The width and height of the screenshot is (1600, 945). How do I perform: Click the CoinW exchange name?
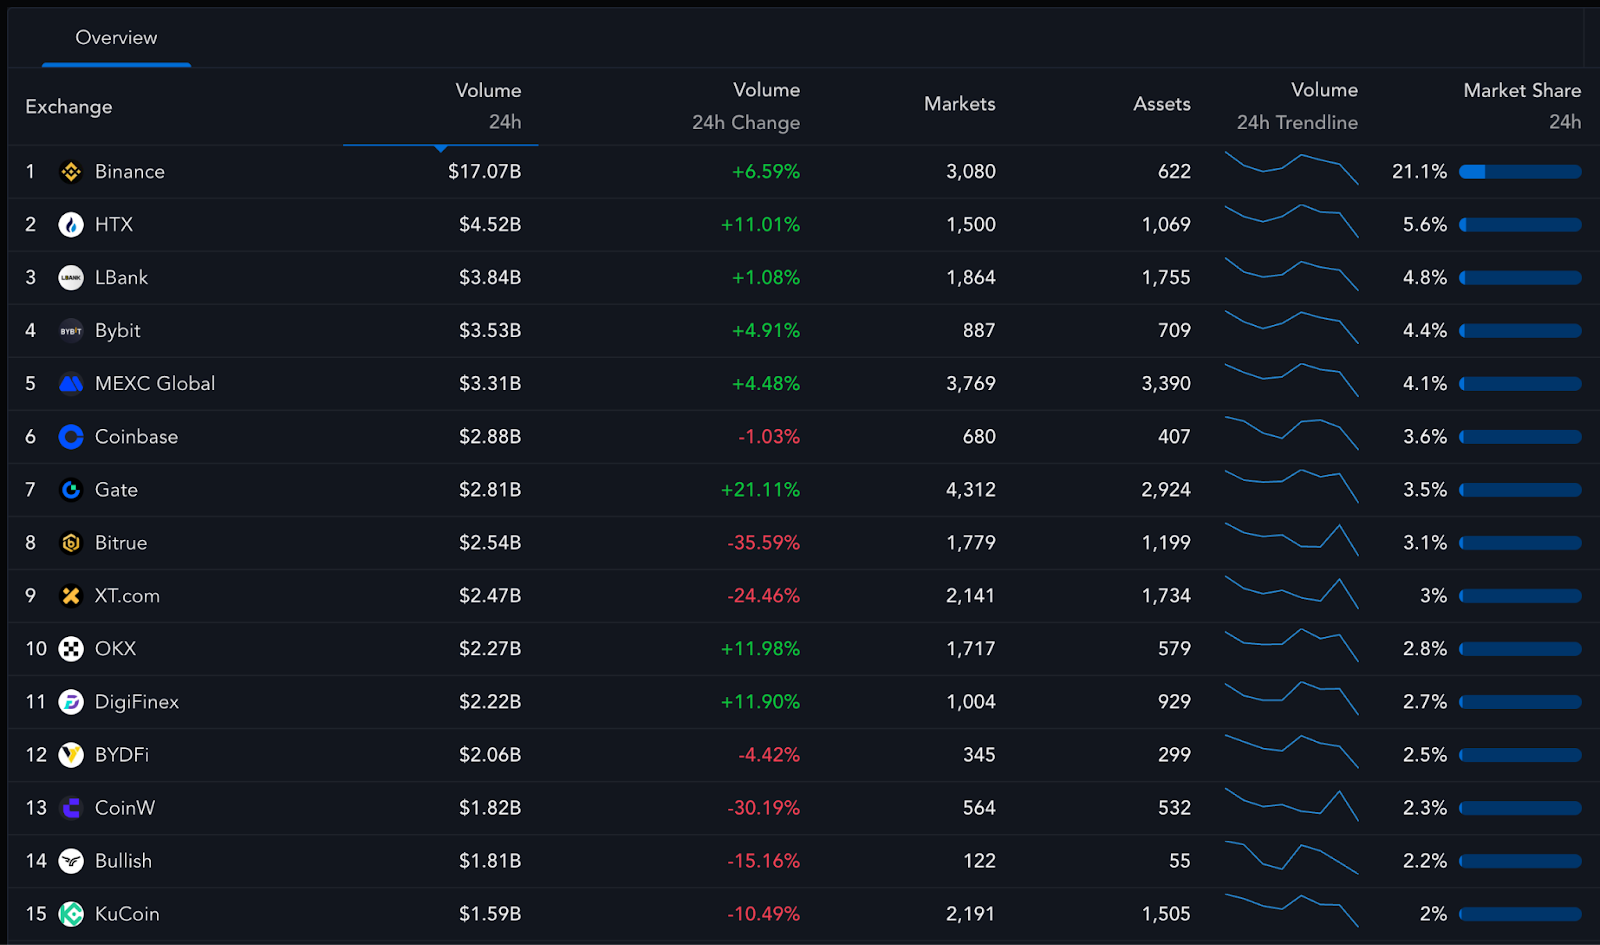(x=124, y=807)
